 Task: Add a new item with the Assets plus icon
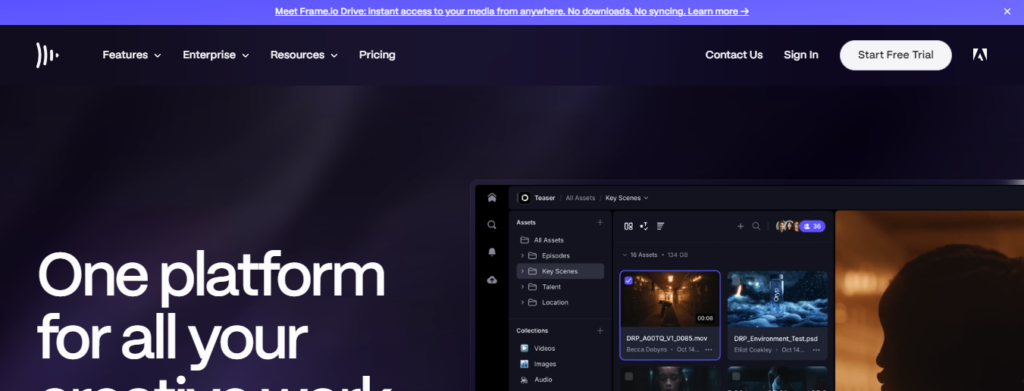600,223
